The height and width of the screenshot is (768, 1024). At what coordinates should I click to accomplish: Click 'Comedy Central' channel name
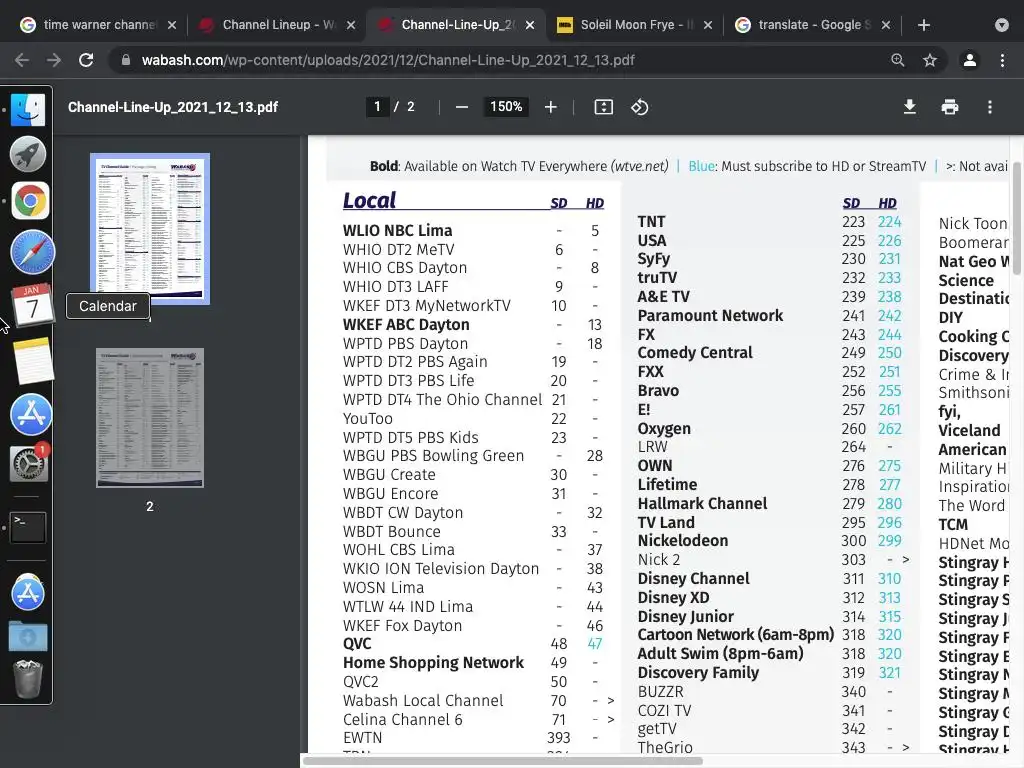click(695, 353)
